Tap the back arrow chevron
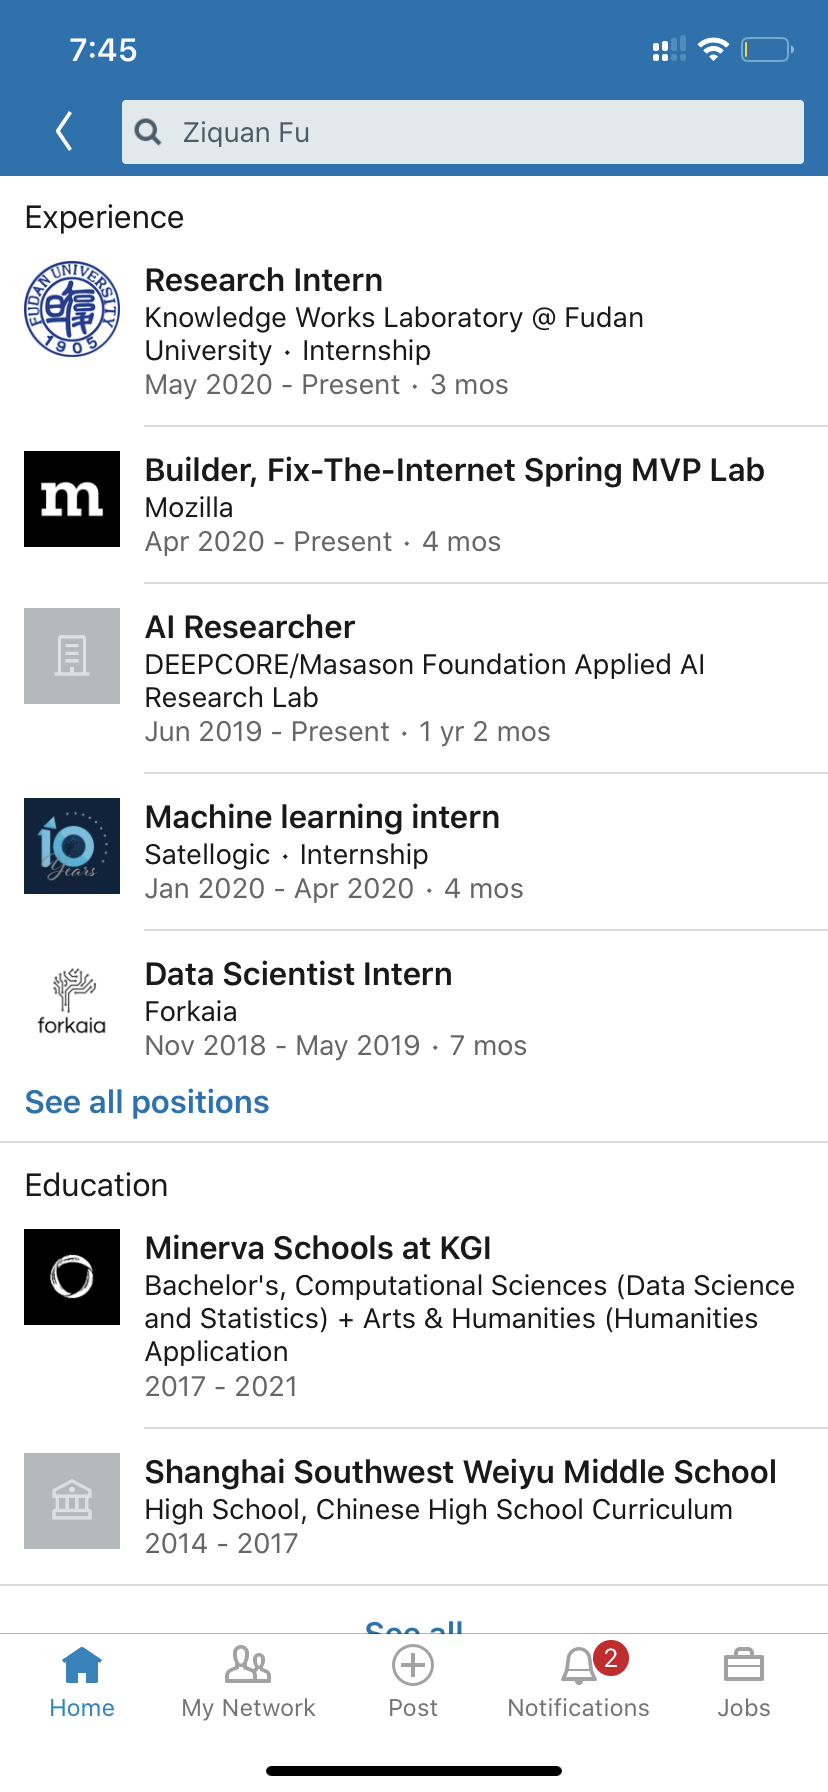 pyautogui.click(x=65, y=131)
